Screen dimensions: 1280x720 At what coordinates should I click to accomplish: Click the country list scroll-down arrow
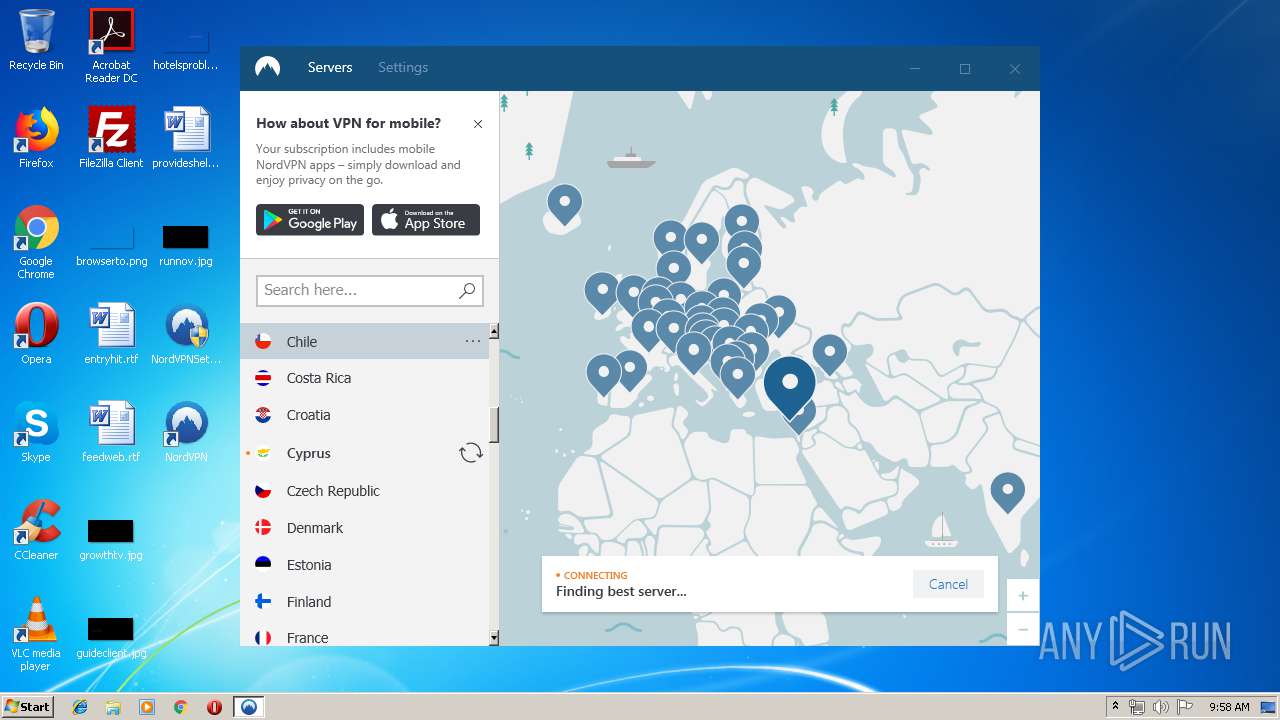(494, 637)
